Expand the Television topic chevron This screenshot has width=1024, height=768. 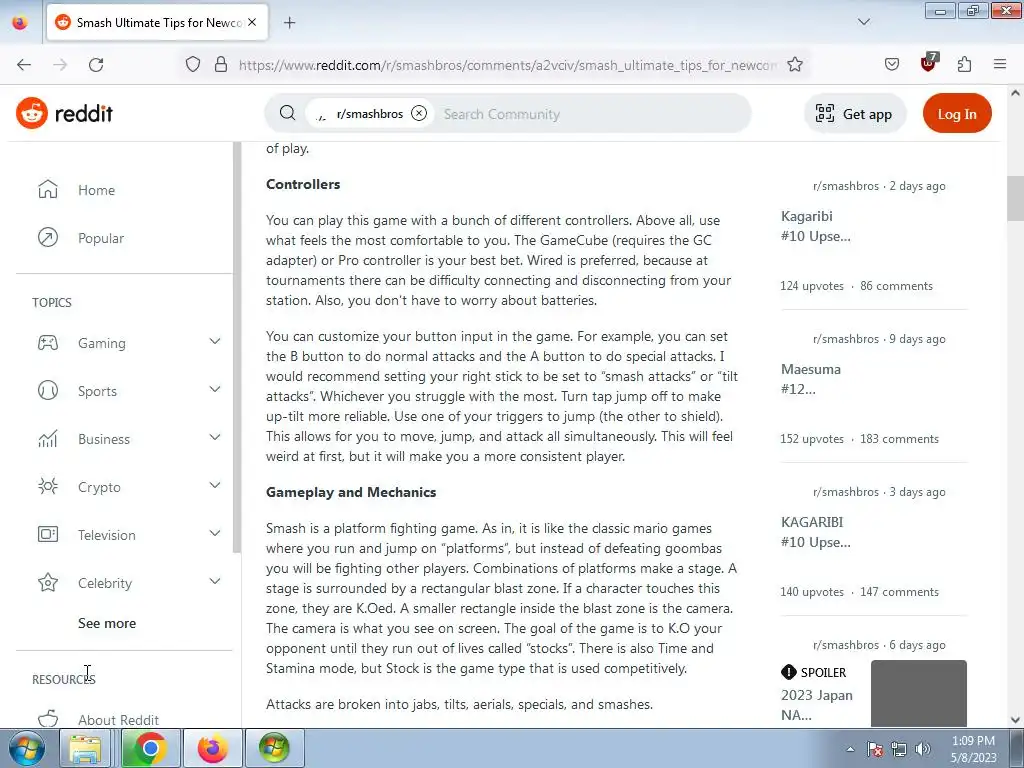(215, 534)
